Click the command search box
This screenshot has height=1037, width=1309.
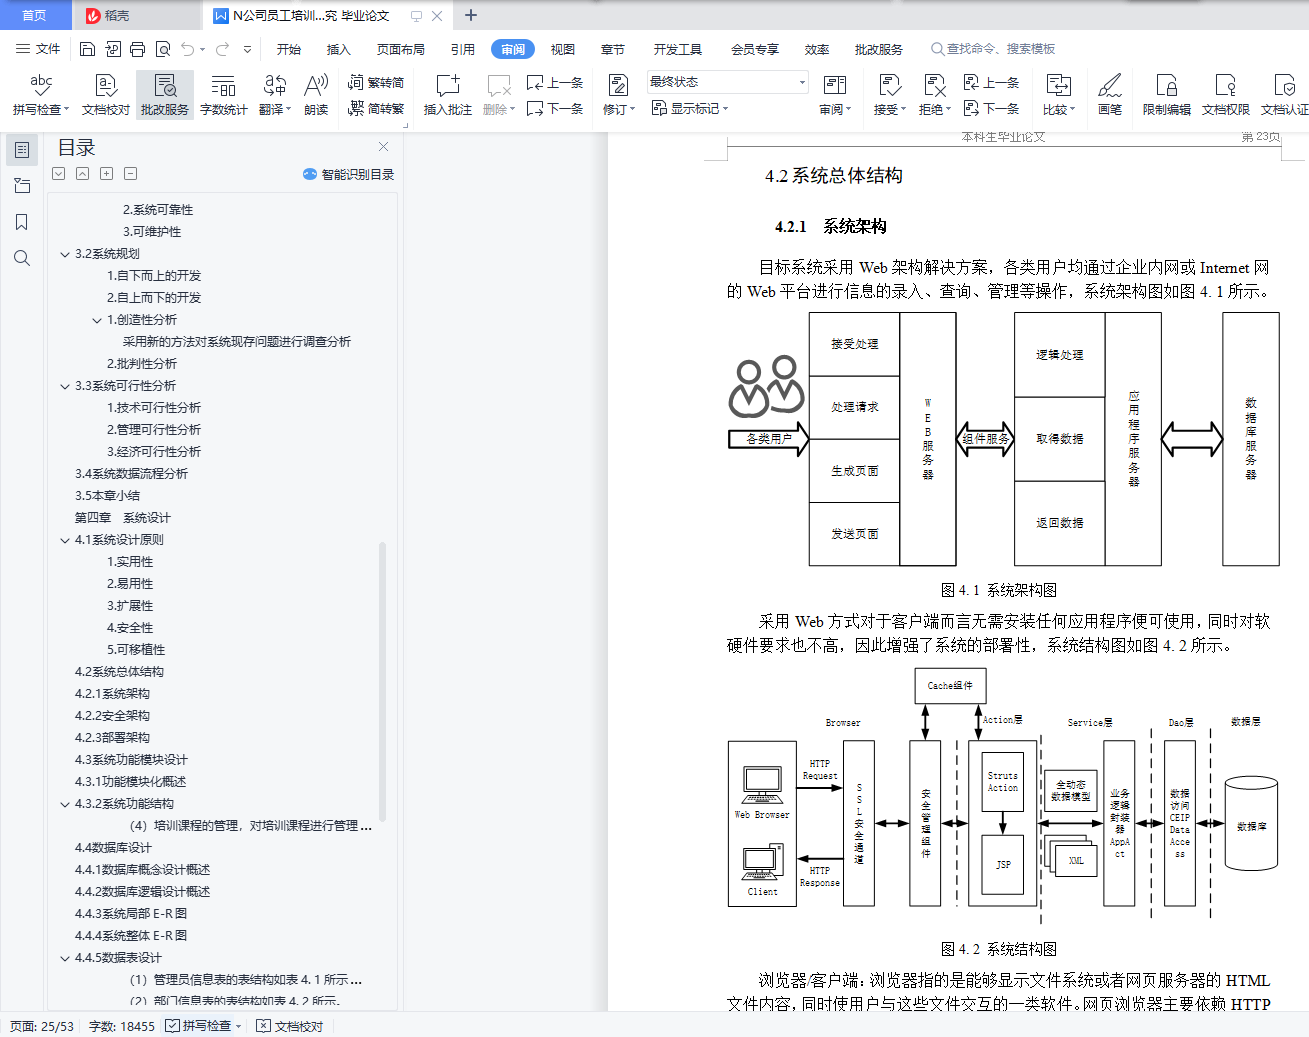point(1000,49)
